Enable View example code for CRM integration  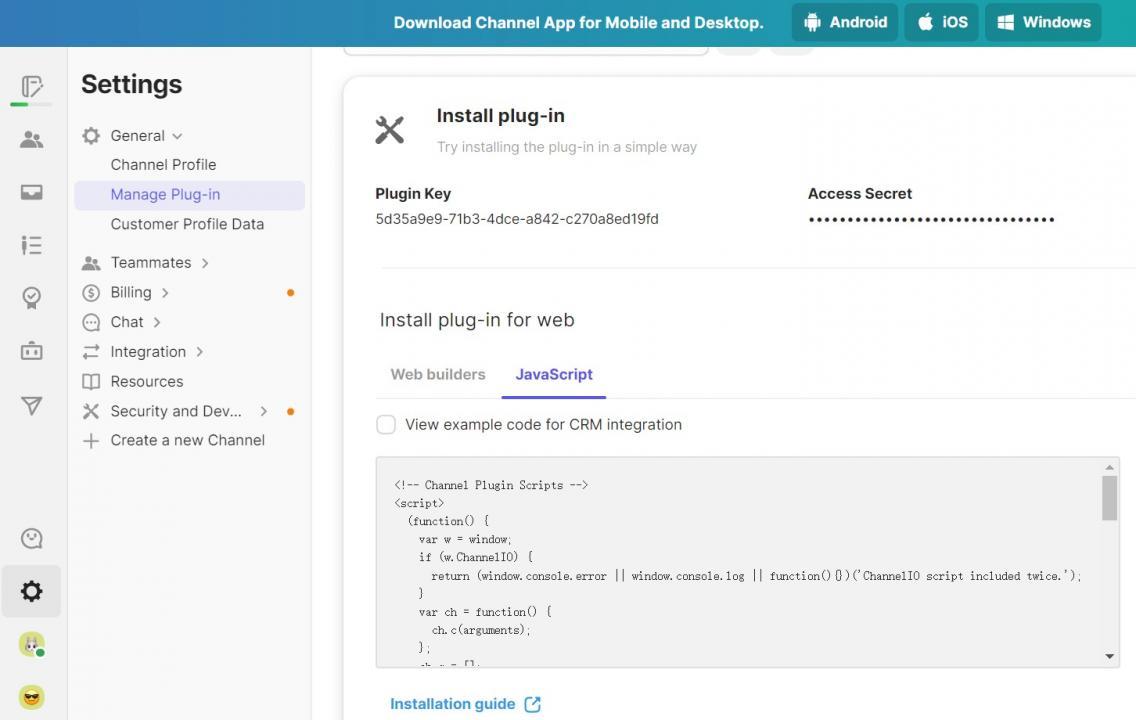pos(386,424)
